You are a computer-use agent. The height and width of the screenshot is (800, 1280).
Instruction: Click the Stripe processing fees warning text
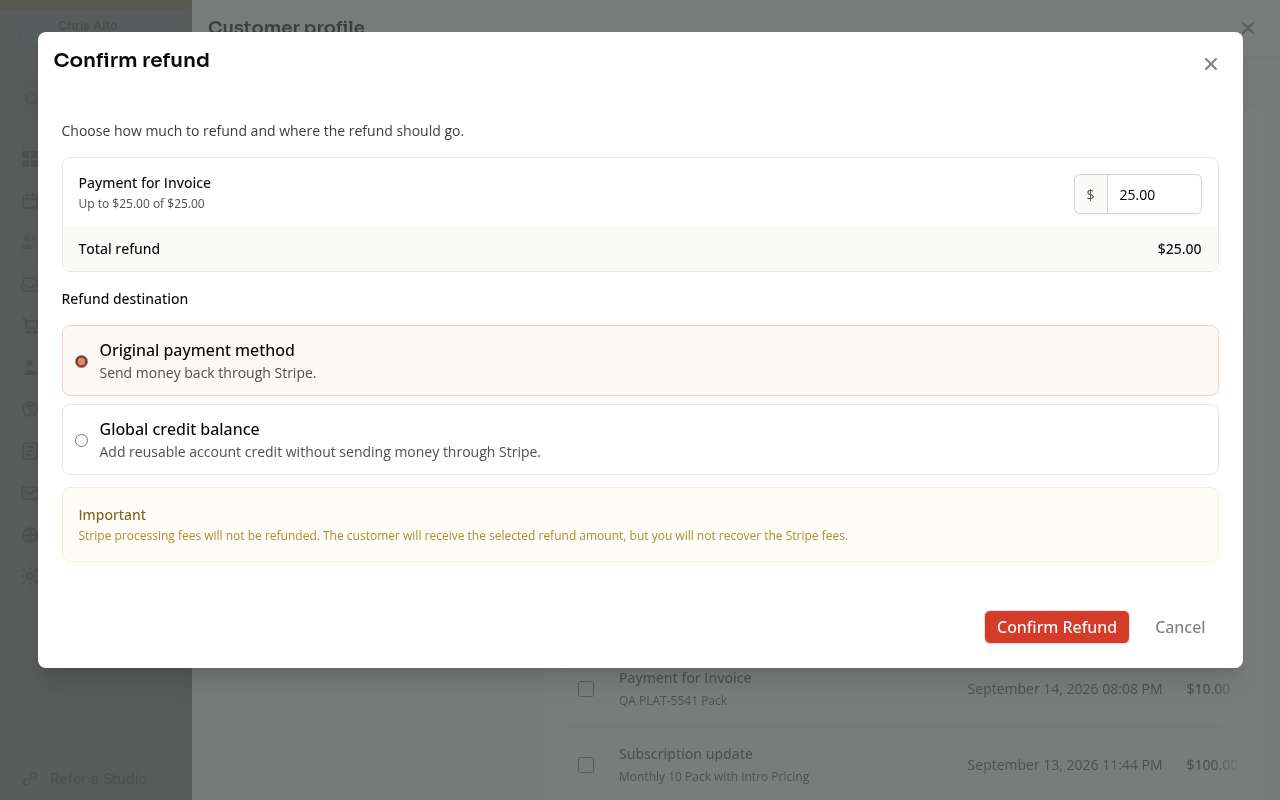[x=463, y=536]
